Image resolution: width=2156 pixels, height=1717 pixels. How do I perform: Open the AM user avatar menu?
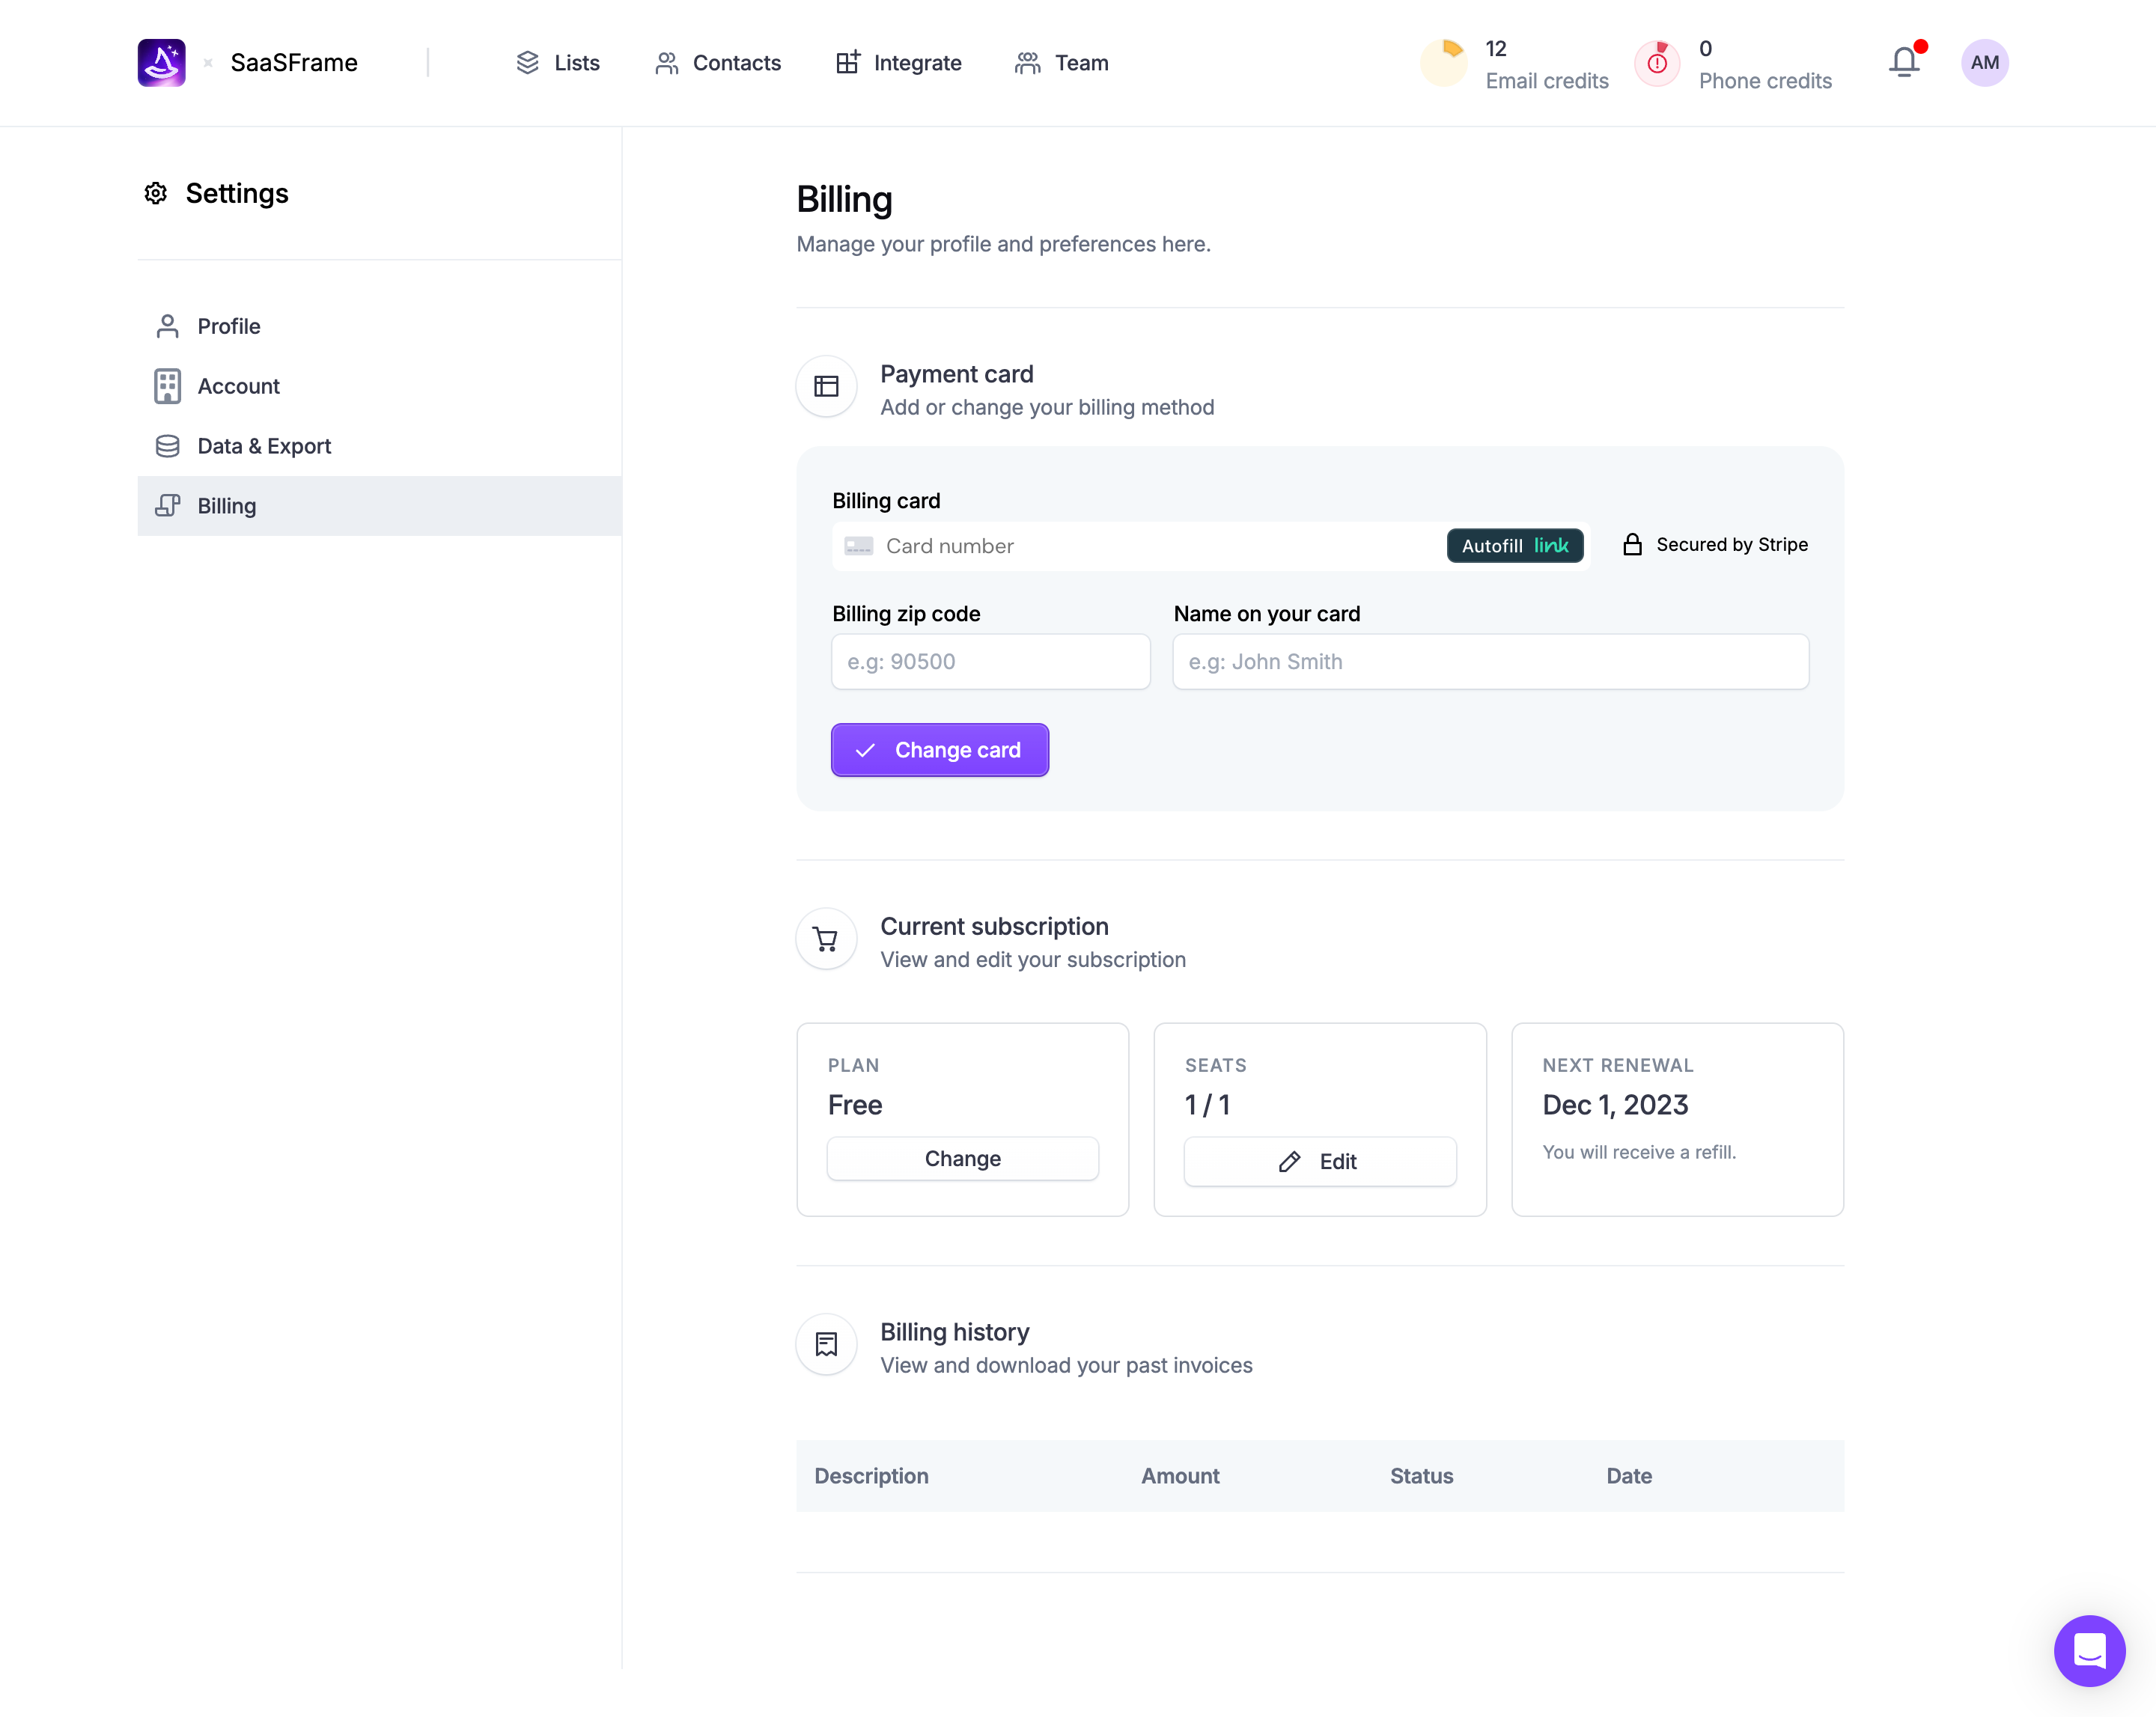1984,62
